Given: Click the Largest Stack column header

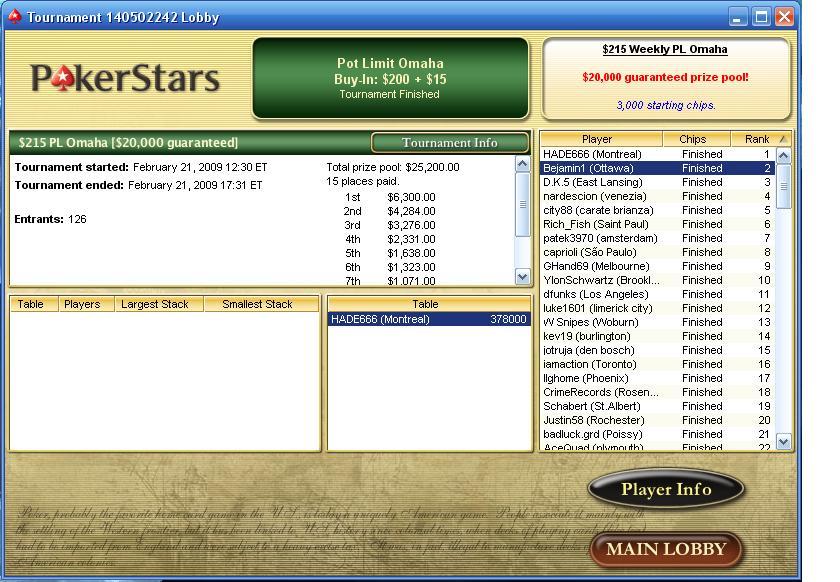Looking at the screenshot, I should 159,304.
